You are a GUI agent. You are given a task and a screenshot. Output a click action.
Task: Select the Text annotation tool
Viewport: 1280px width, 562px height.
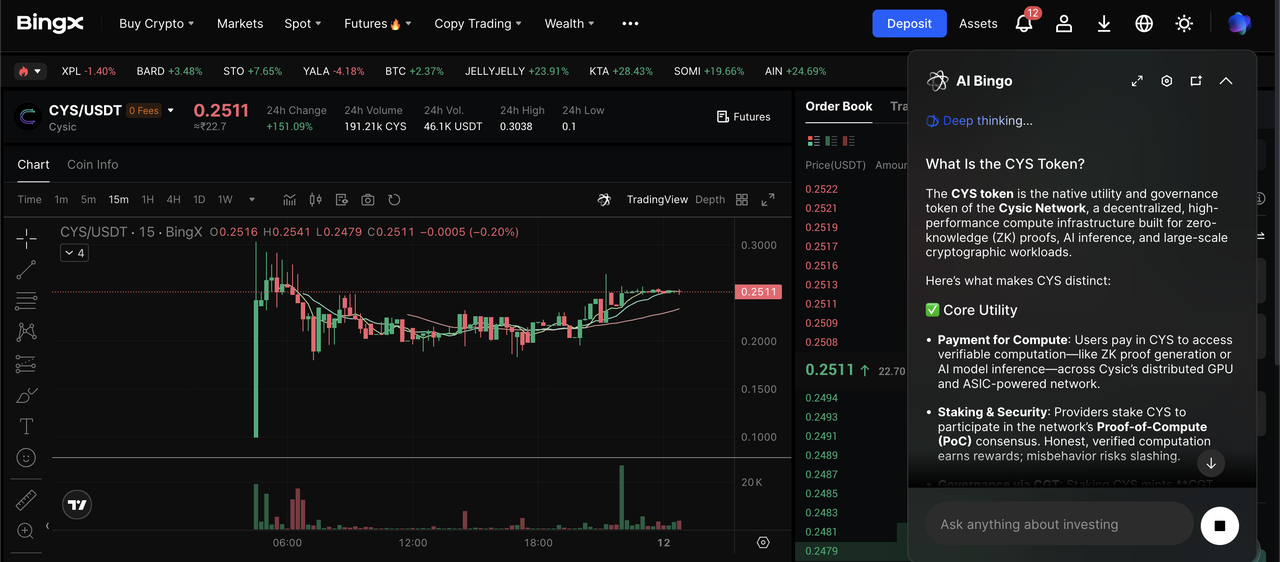point(26,427)
